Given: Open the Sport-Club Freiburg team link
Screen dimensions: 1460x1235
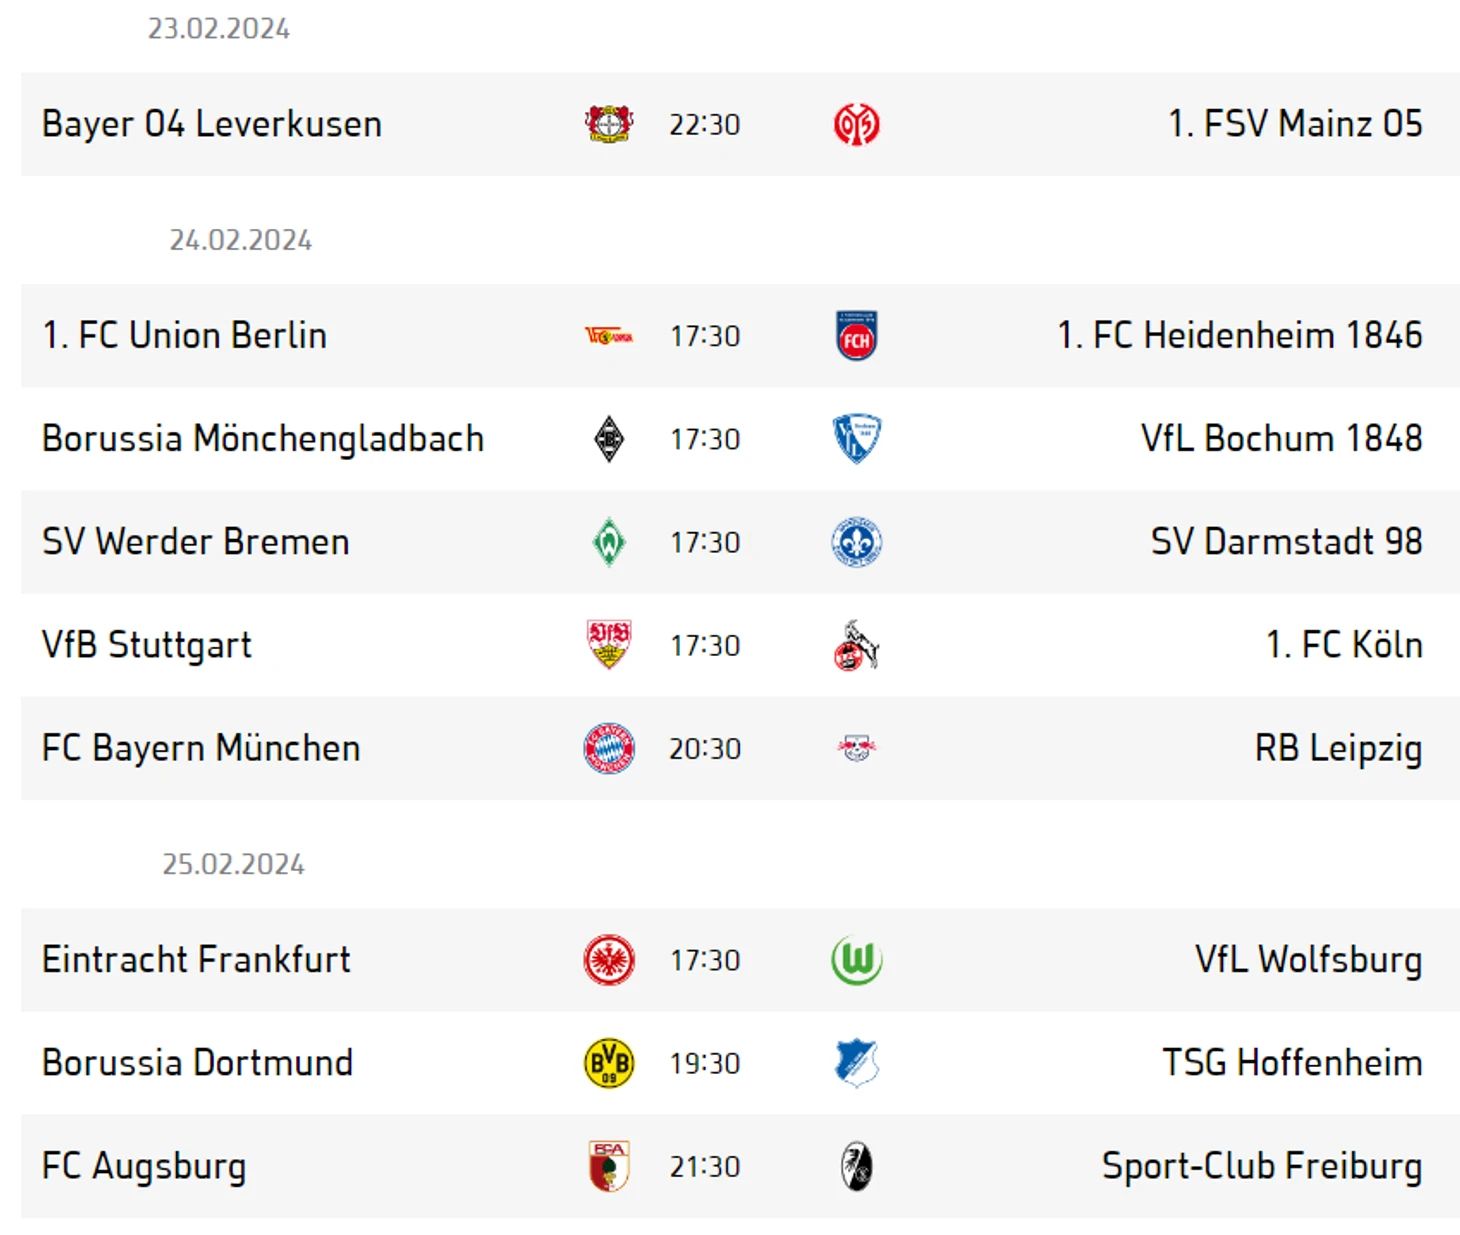Looking at the screenshot, I should click(1262, 1166).
